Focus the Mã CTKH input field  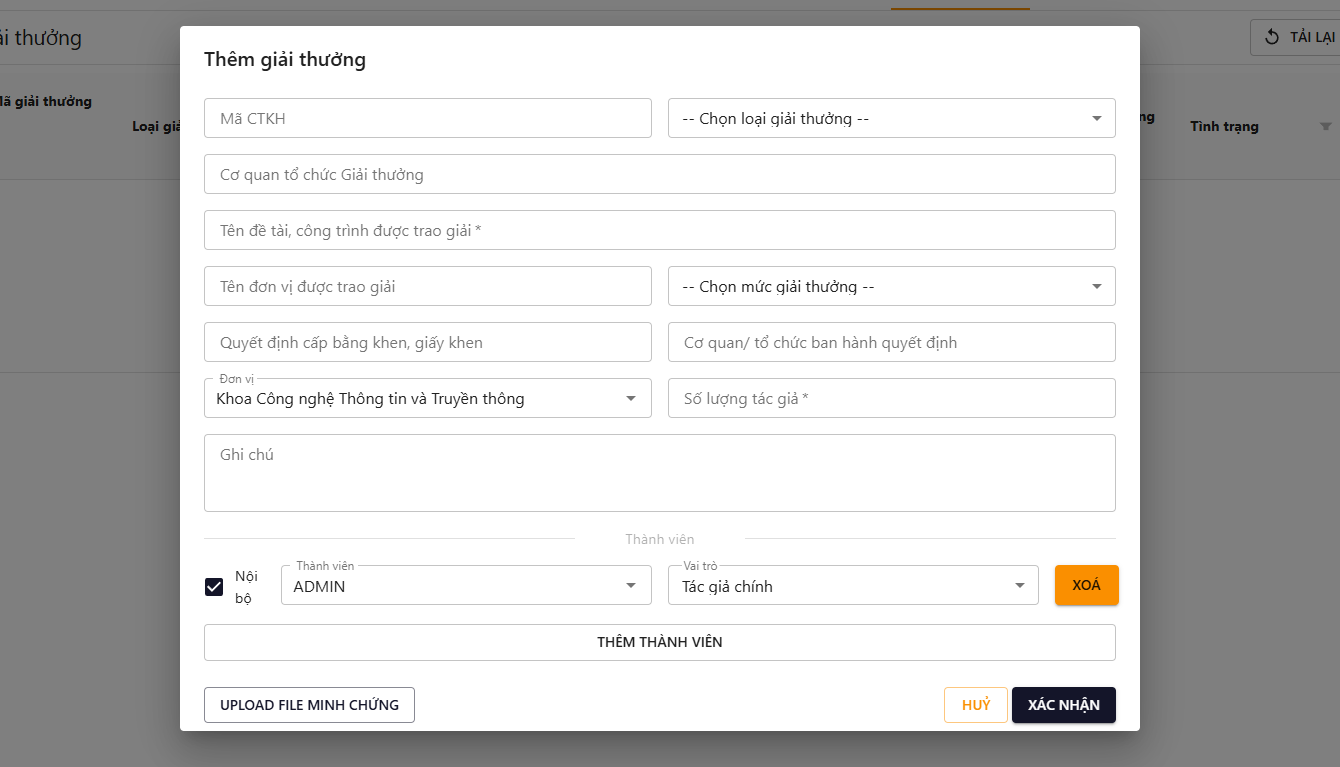click(427, 118)
